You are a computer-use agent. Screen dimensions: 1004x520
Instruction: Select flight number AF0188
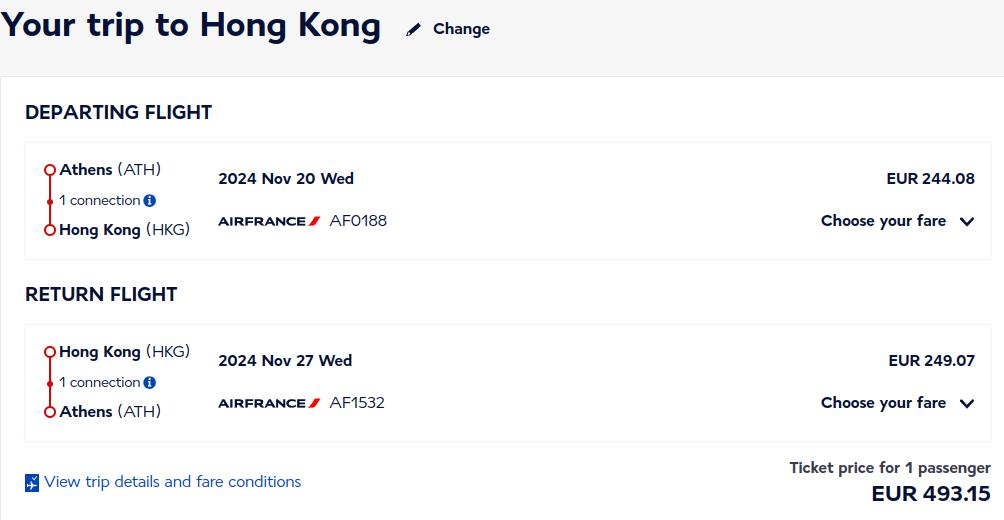click(358, 221)
